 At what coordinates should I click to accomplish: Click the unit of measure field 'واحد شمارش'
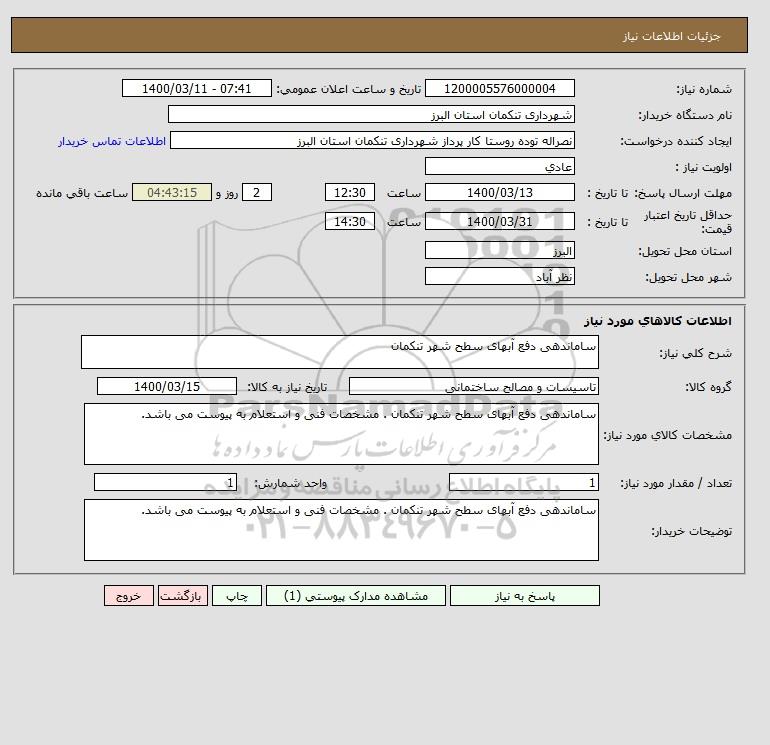point(165,482)
